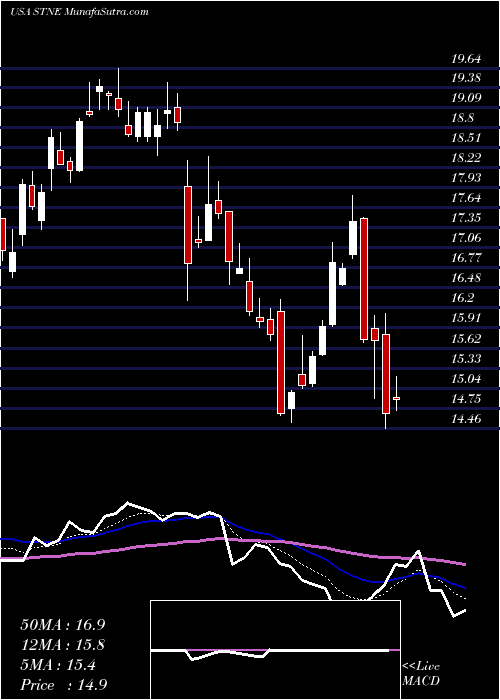Click the '12MA : 15.8' readout
The width and height of the screenshot is (500, 700).
coord(63,645)
